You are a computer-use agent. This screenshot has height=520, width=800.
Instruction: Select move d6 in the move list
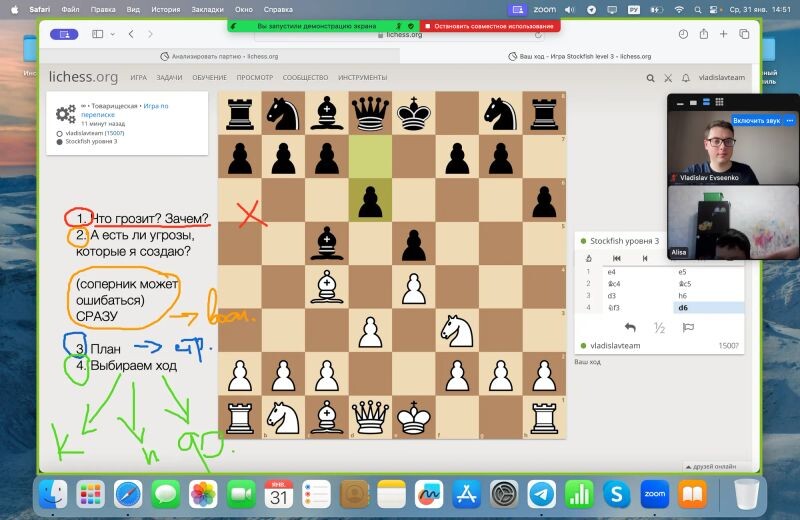683,308
